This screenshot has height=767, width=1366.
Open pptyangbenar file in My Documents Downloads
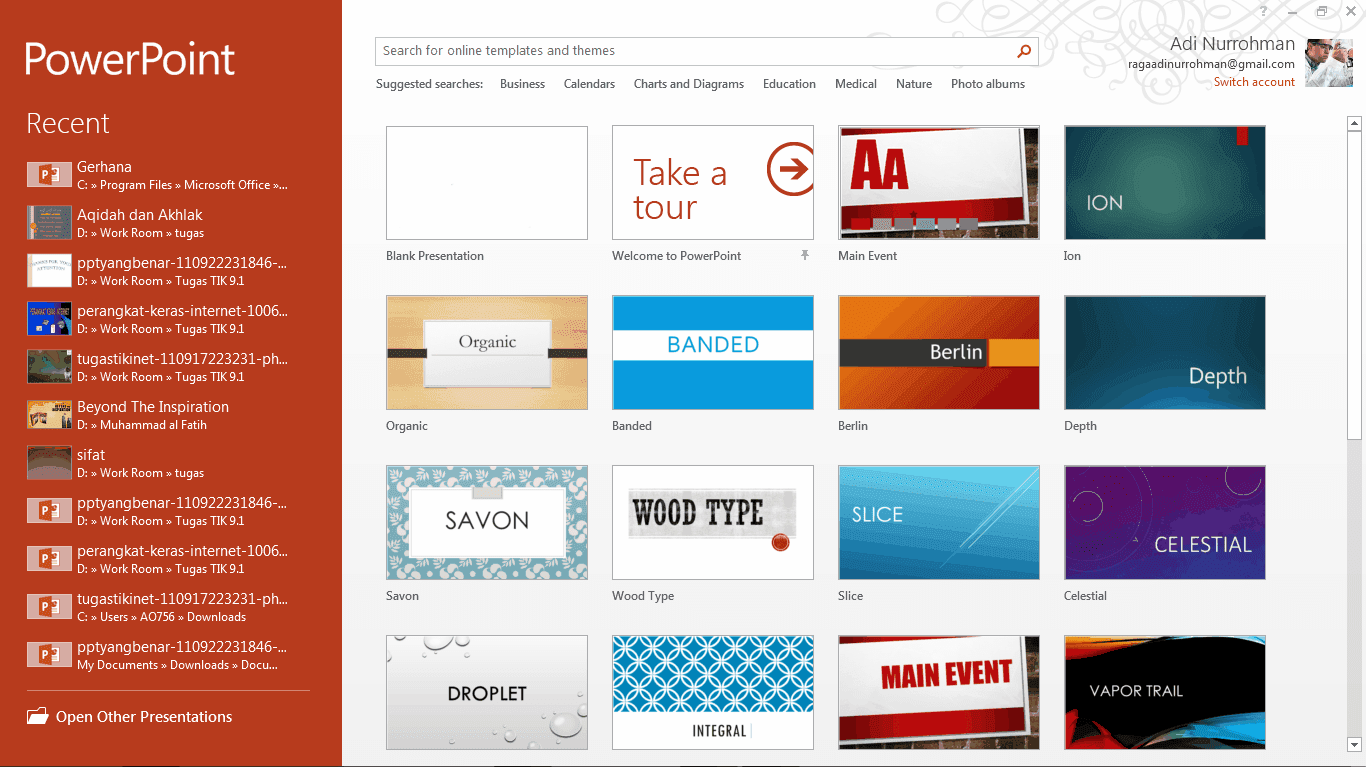pyautogui.click(x=168, y=655)
